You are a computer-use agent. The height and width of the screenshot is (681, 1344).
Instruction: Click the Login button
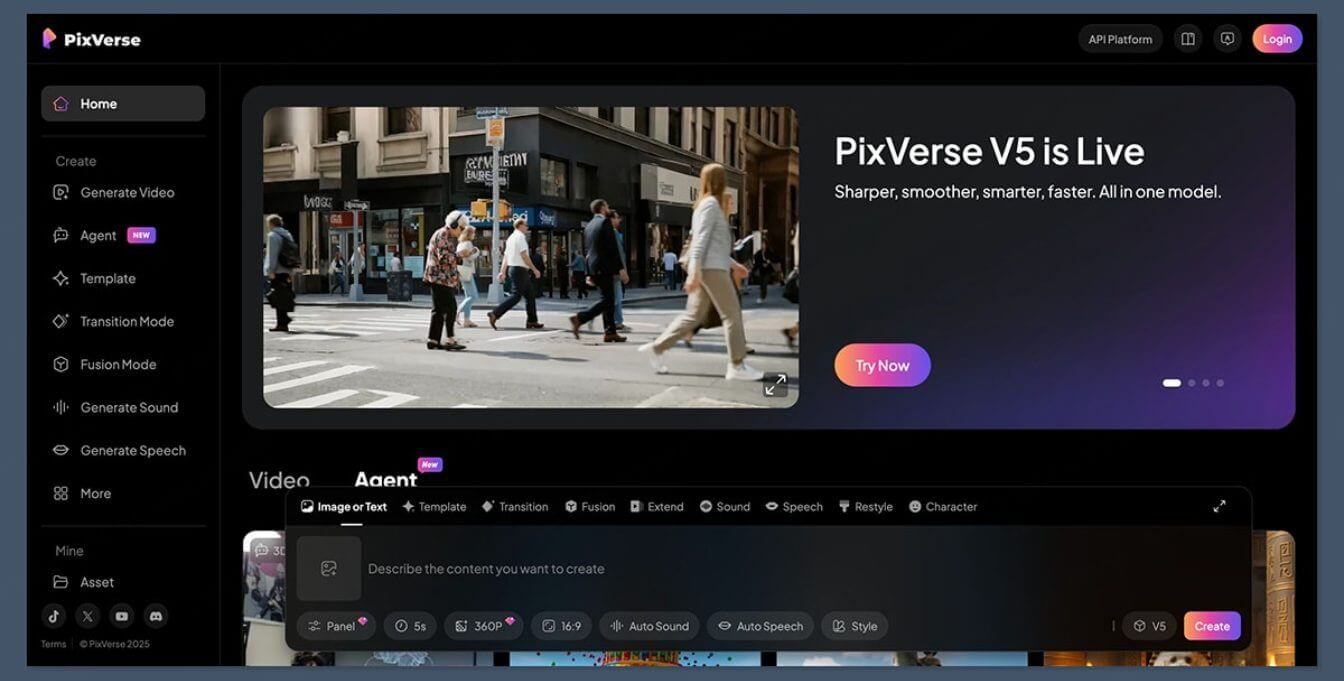(x=1277, y=39)
